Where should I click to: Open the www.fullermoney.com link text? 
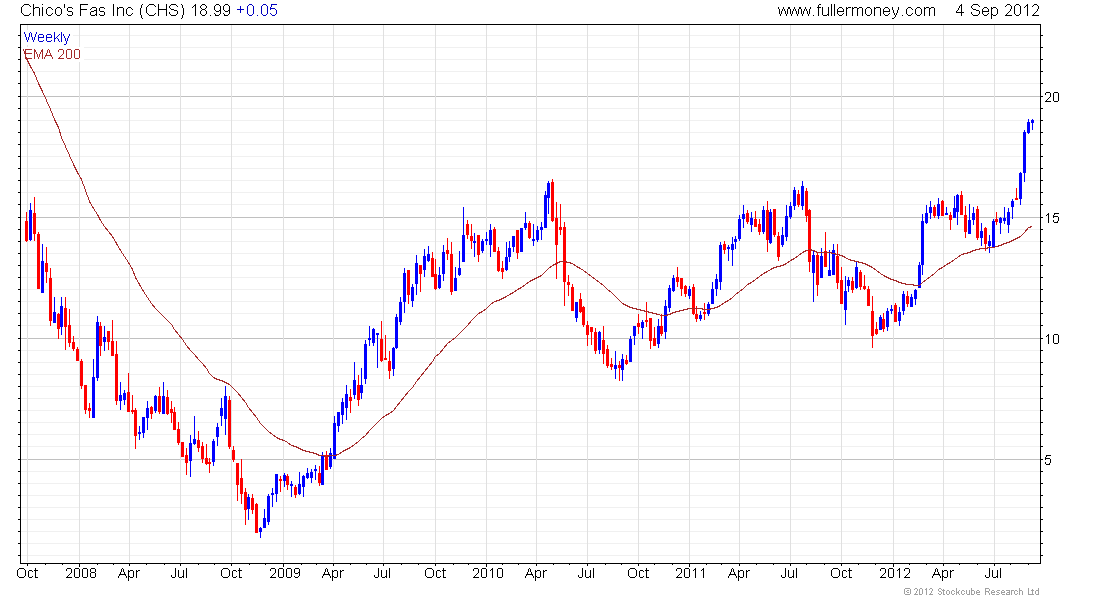coord(856,11)
